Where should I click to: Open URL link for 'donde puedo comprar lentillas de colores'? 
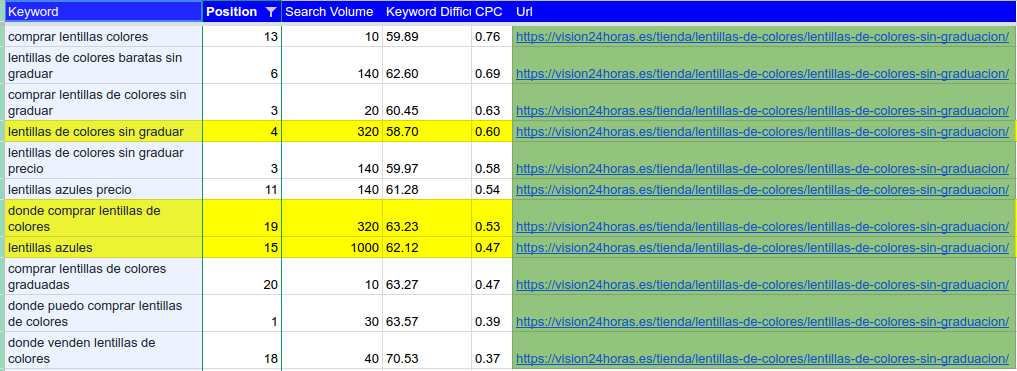tap(762, 322)
